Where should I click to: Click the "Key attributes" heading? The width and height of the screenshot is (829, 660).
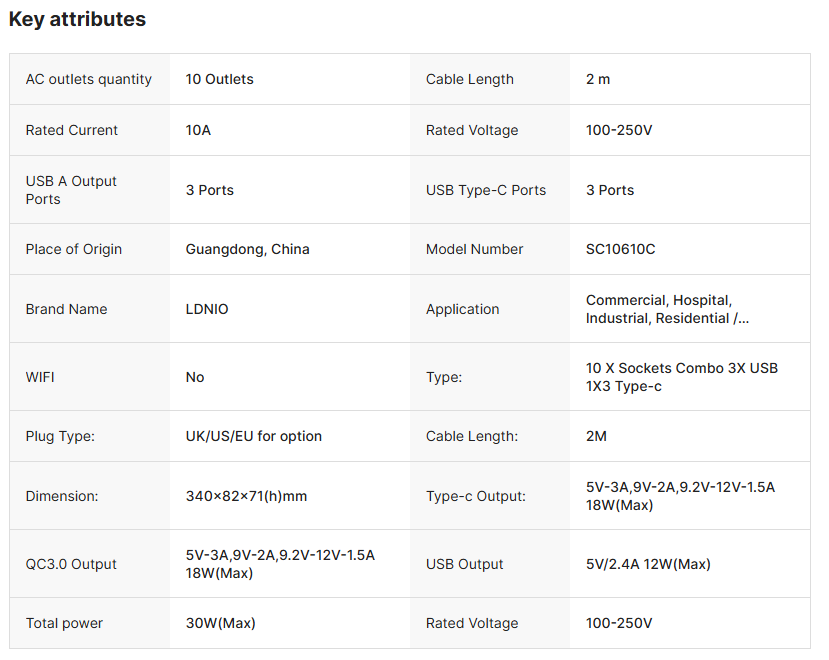77,19
